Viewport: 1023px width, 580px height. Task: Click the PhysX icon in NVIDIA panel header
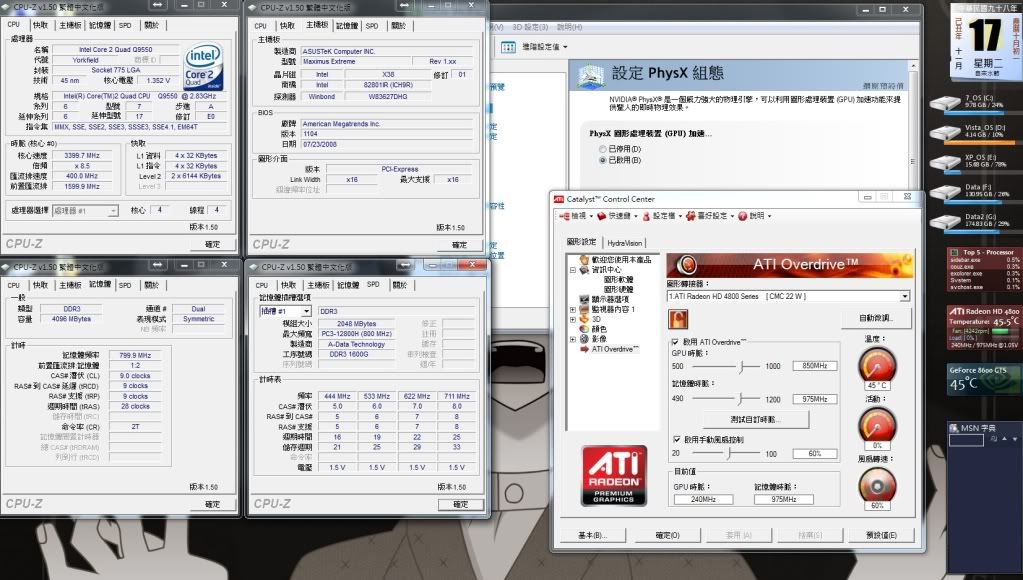[590, 74]
